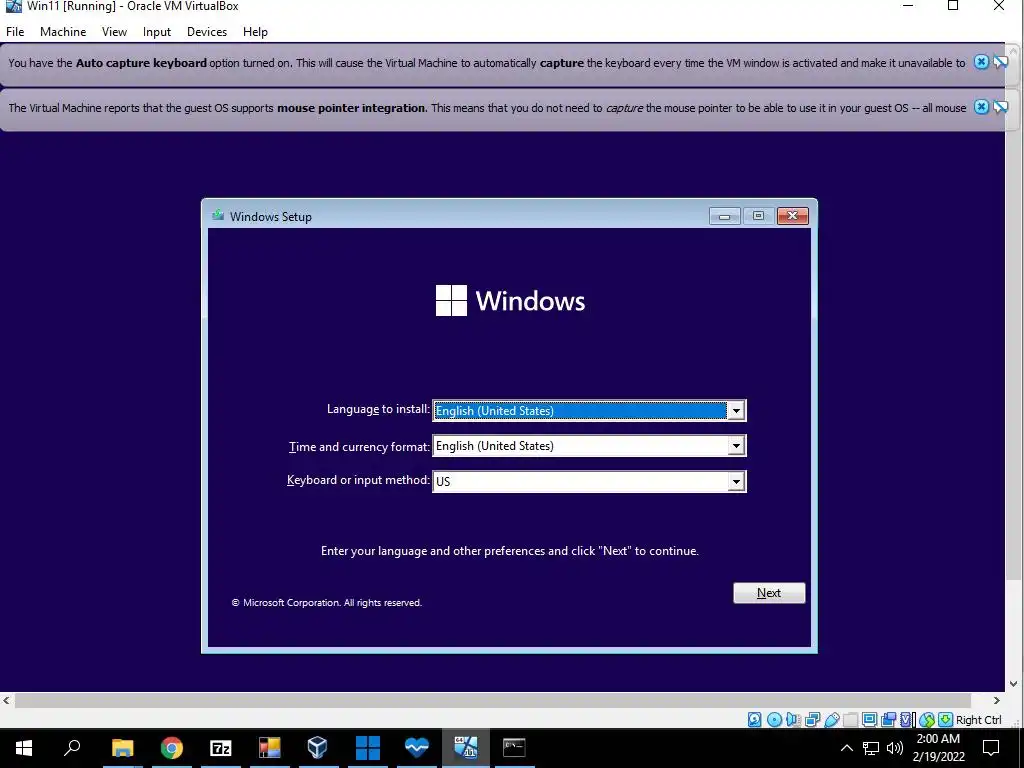Open 7-Zip from the taskbar
1024x768 pixels.
pos(221,748)
